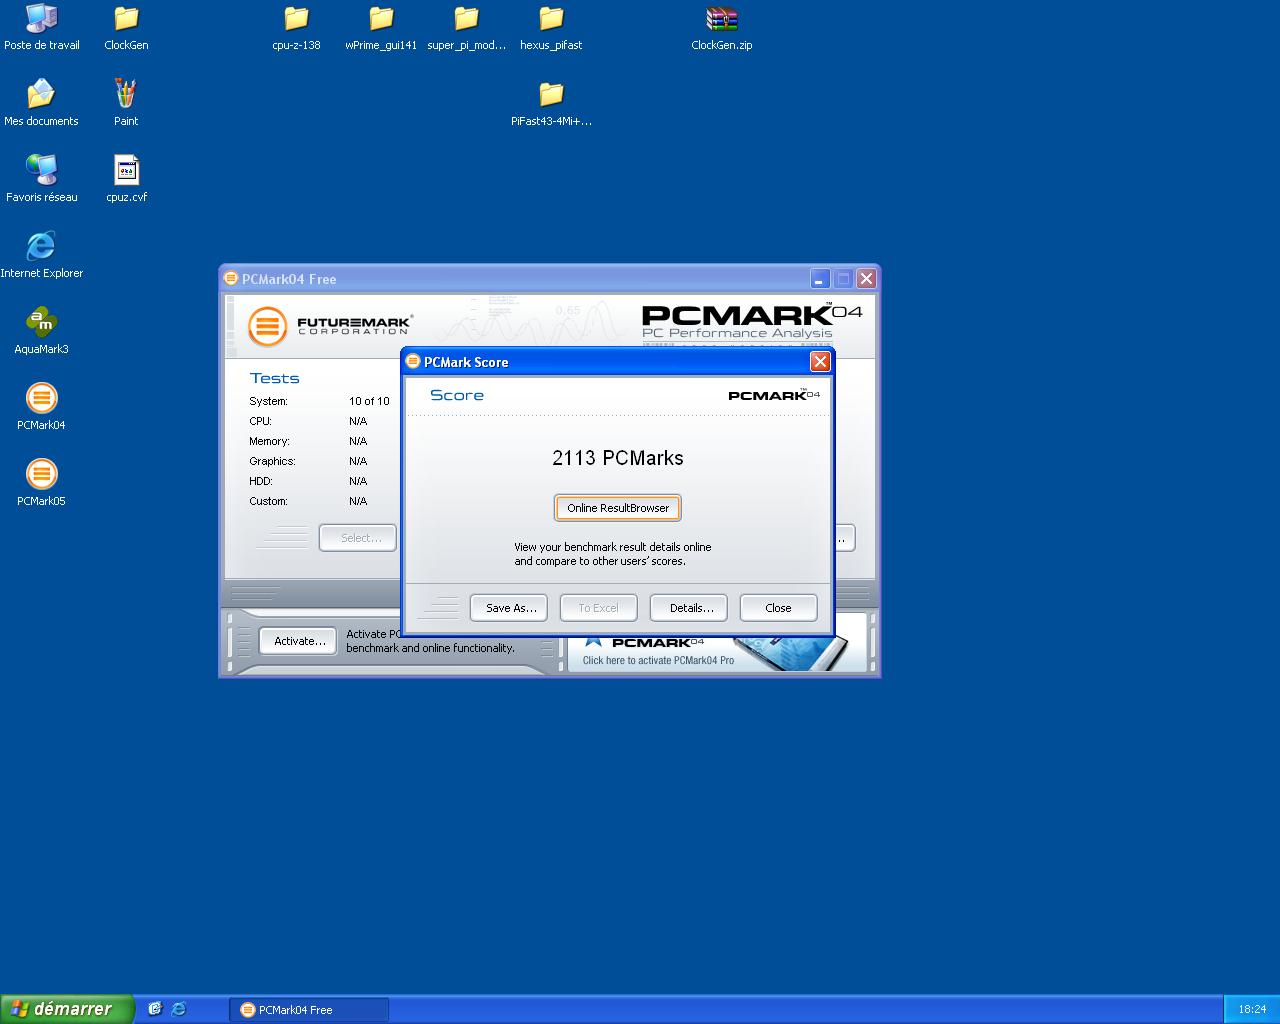1280x1024 pixels.
Task: Click the PCMark Score dialog title icon
Action: [x=412, y=362]
